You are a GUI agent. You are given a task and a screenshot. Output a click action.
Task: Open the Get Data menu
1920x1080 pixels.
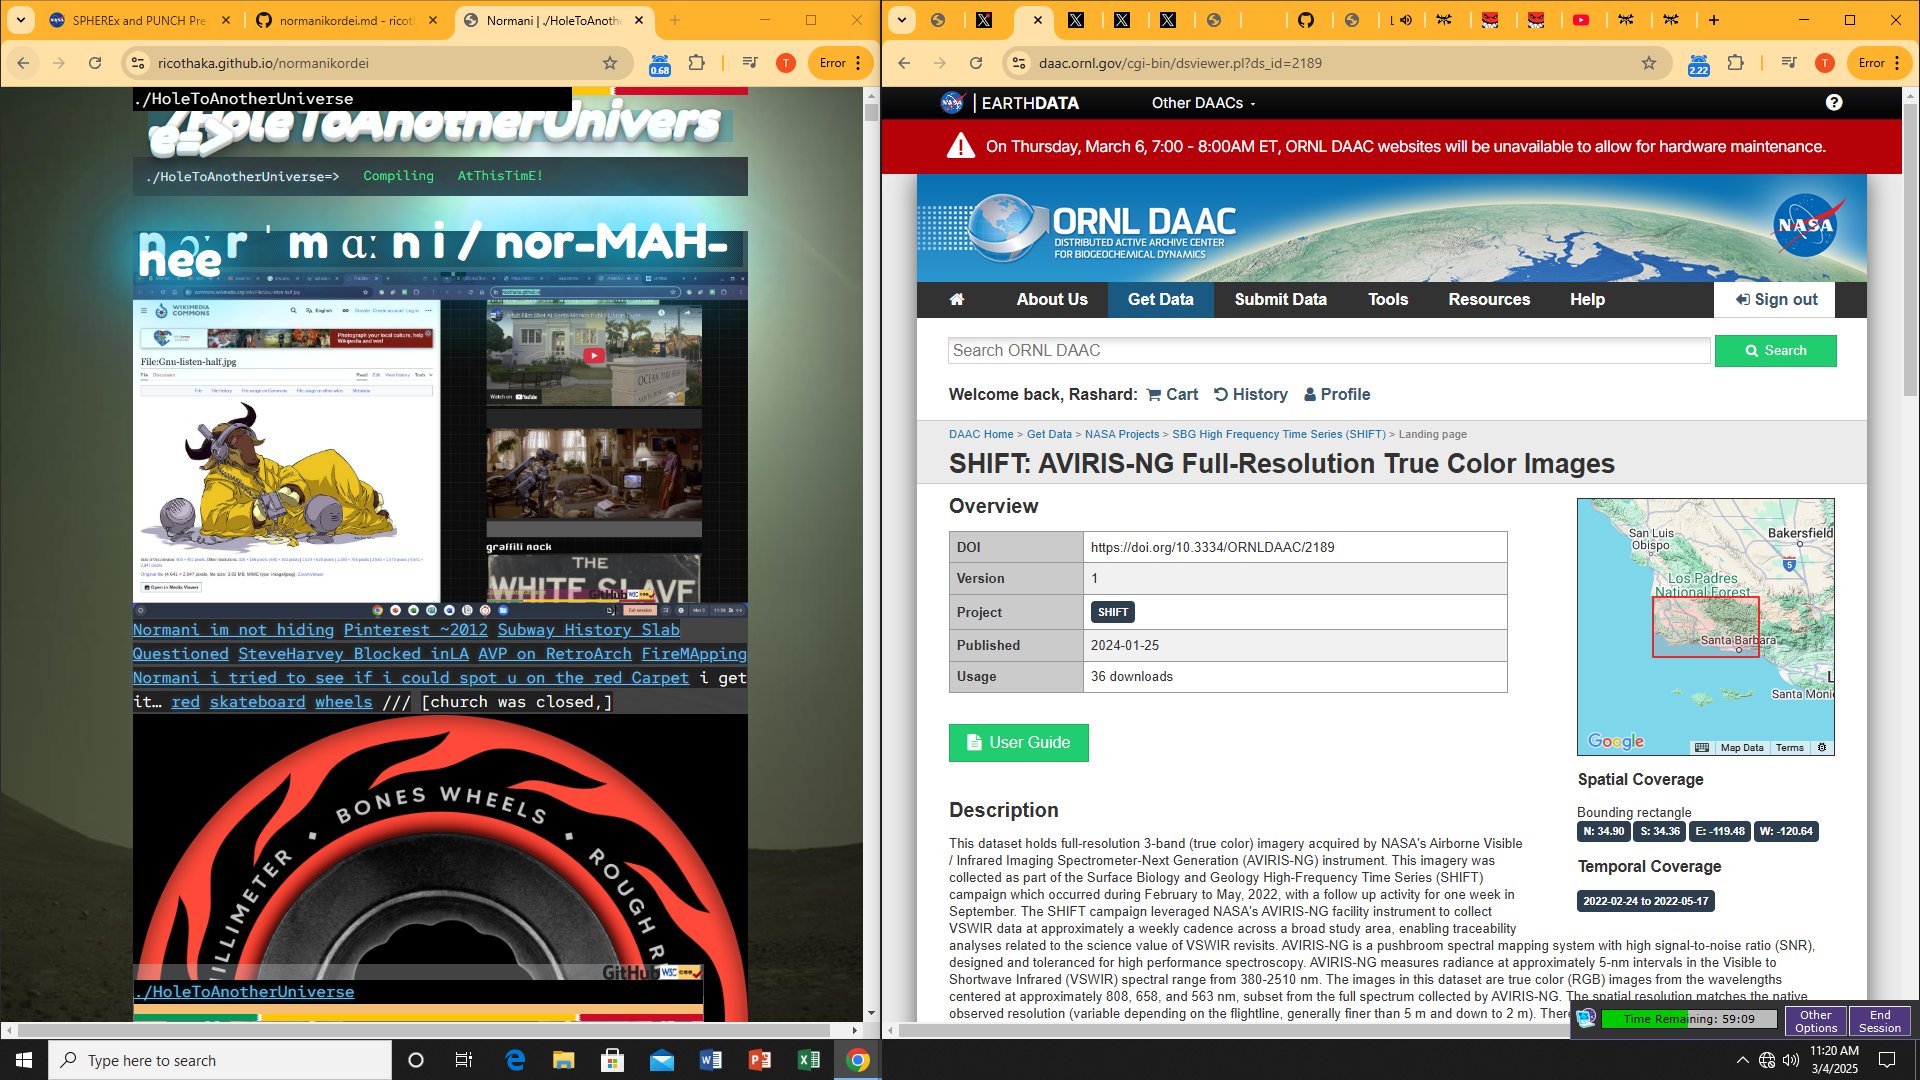pyautogui.click(x=1161, y=299)
